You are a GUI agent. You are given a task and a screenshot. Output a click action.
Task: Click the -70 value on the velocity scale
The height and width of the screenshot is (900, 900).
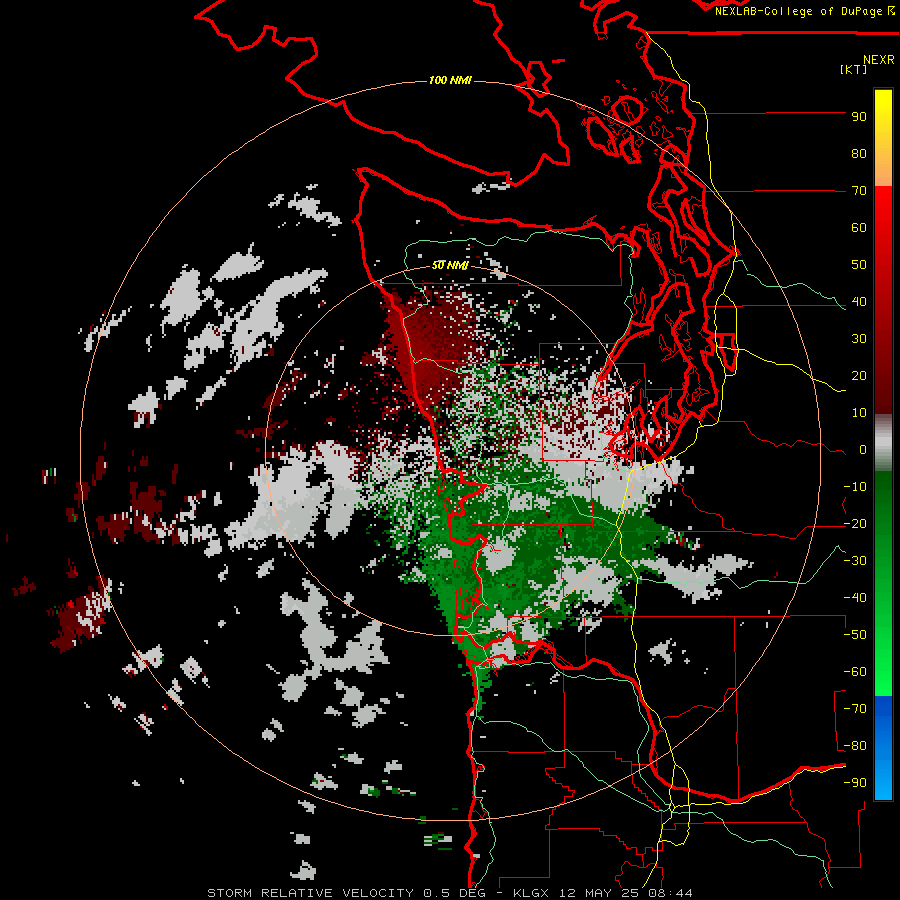tap(855, 709)
